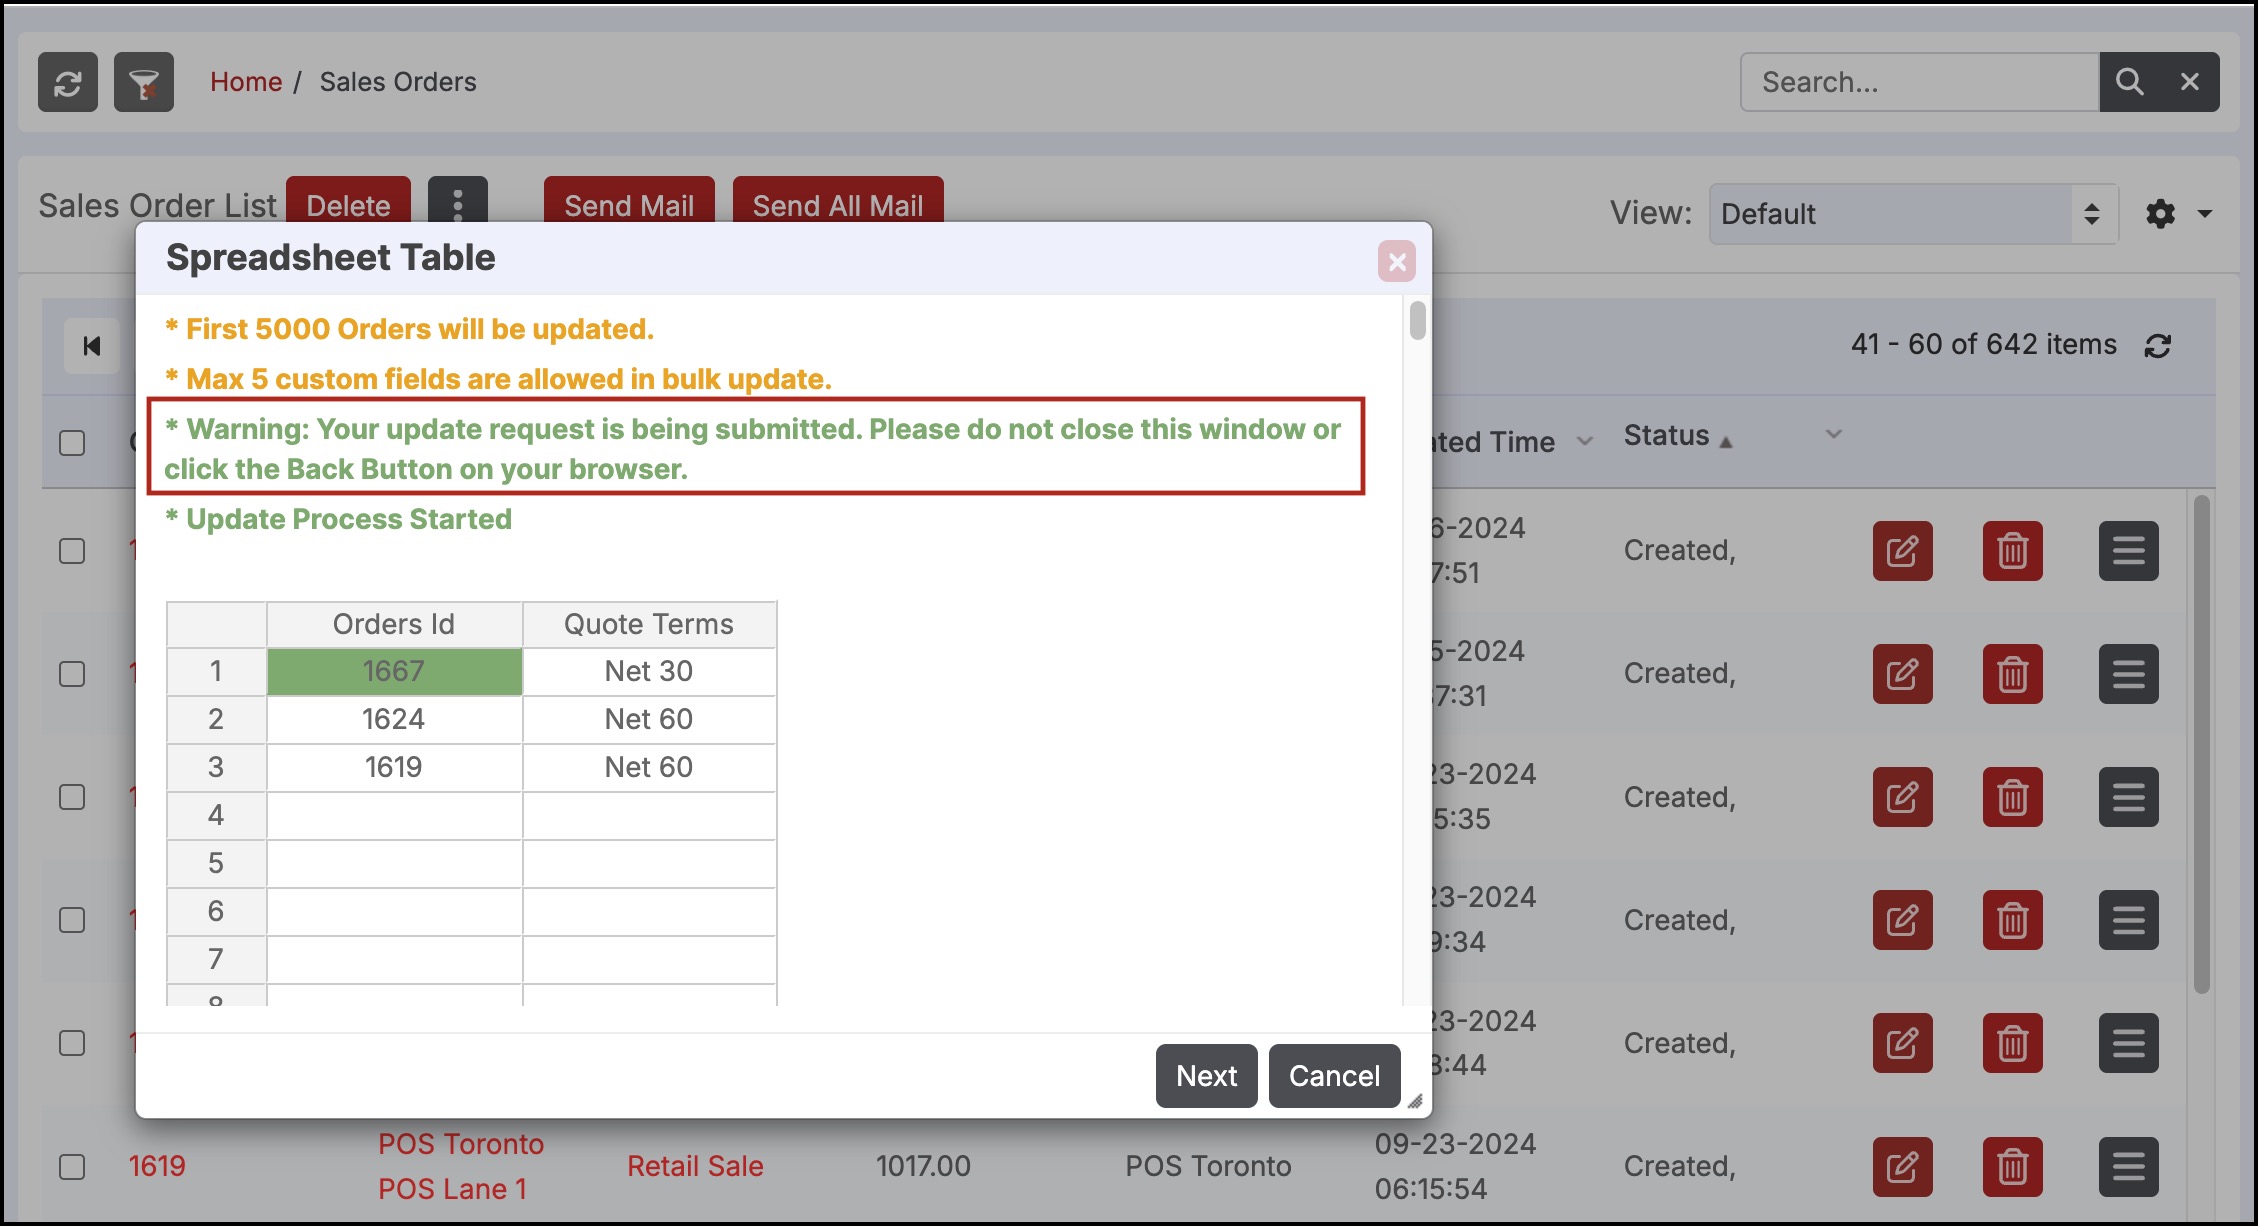The width and height of the screenshot is (2258, 1226).
Task: Clear search with the X icon
Action: coord(2189,82)
